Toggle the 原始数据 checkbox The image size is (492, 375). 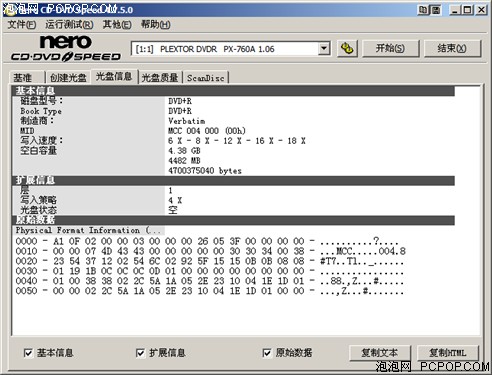(267, 353)
